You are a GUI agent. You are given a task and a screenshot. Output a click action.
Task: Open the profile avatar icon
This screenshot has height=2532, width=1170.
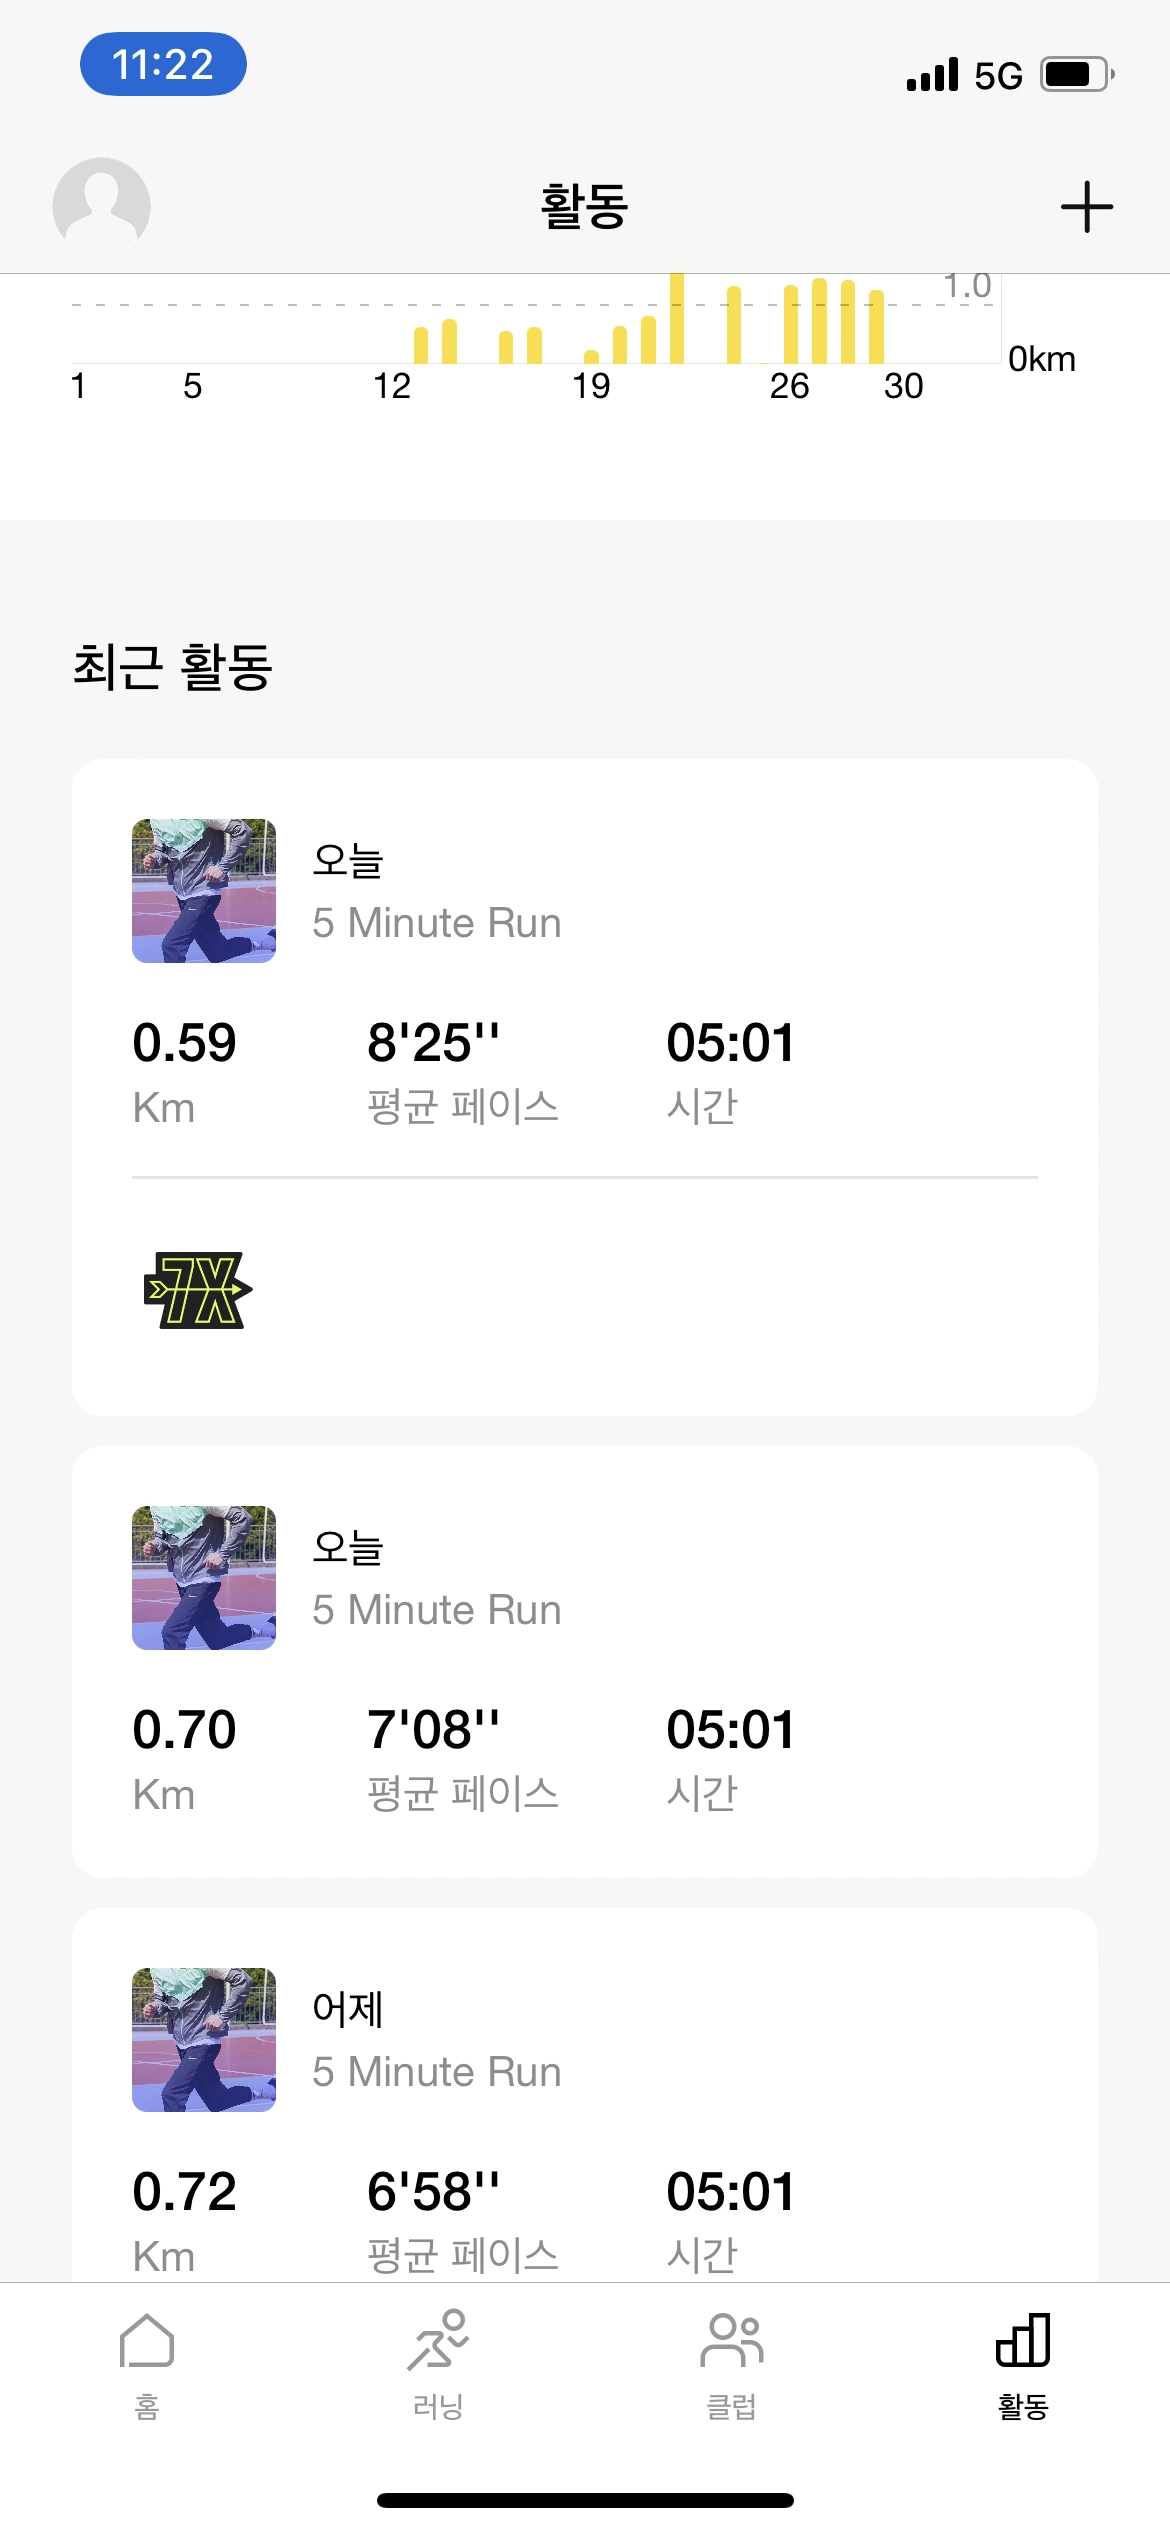[101, 206]
